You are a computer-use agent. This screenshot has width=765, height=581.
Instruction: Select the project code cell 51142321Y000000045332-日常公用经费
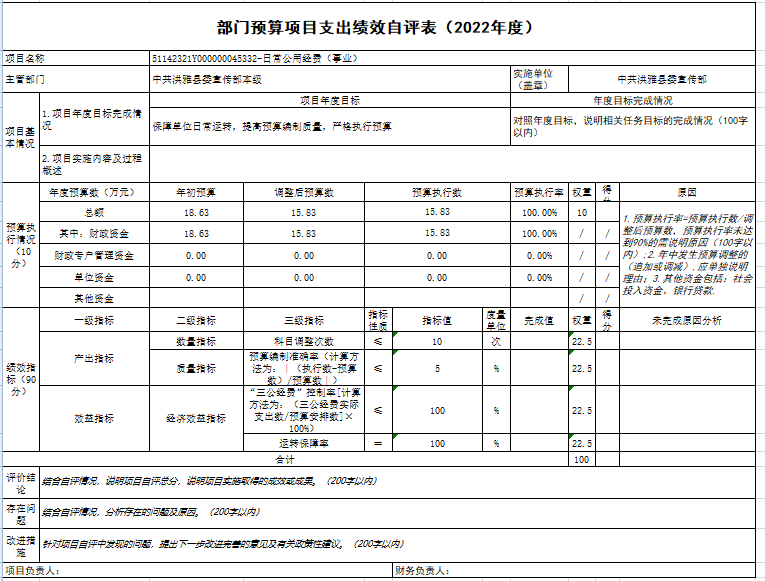452,58
